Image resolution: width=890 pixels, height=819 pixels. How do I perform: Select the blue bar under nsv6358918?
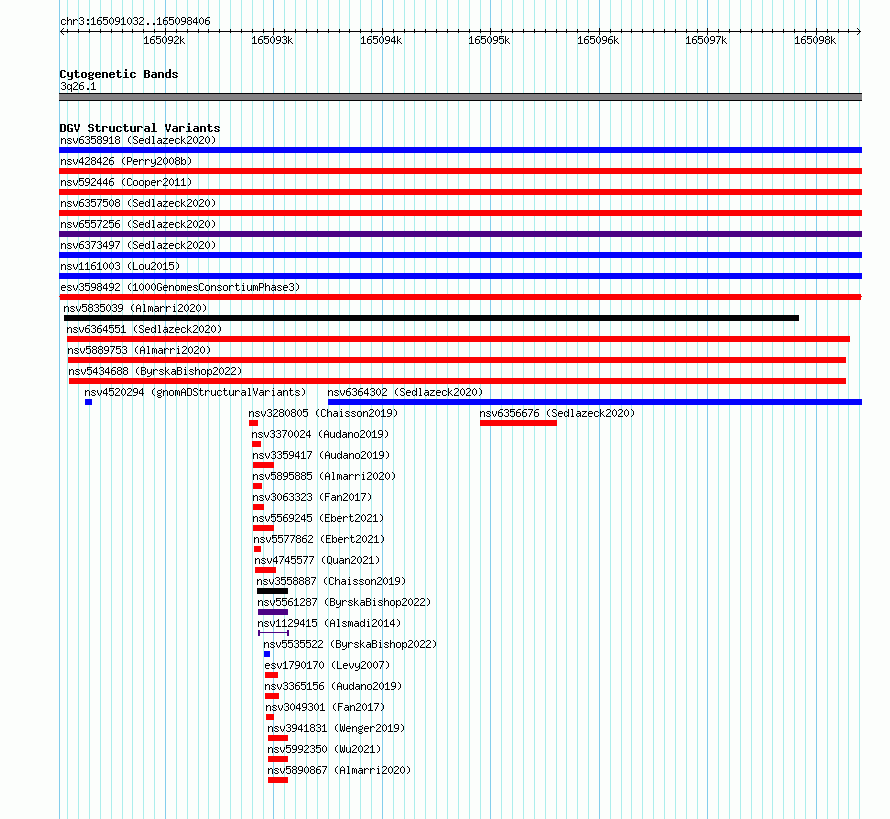point(460,150)
